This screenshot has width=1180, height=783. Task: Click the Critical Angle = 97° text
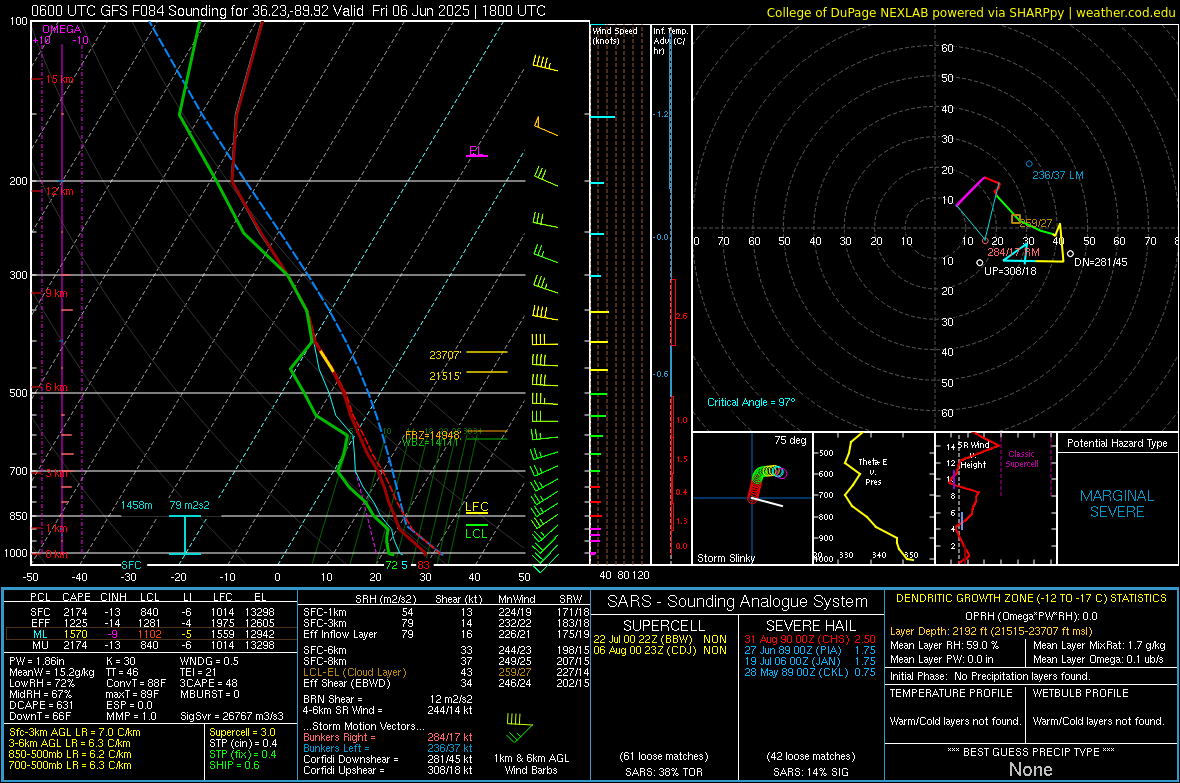[x=751, y=402]
